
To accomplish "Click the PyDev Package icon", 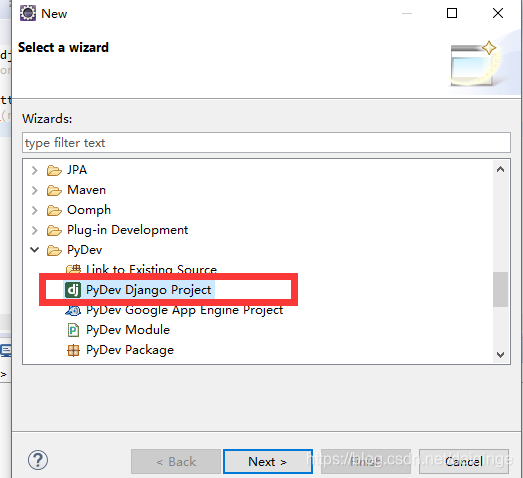I will coord(73,350).
